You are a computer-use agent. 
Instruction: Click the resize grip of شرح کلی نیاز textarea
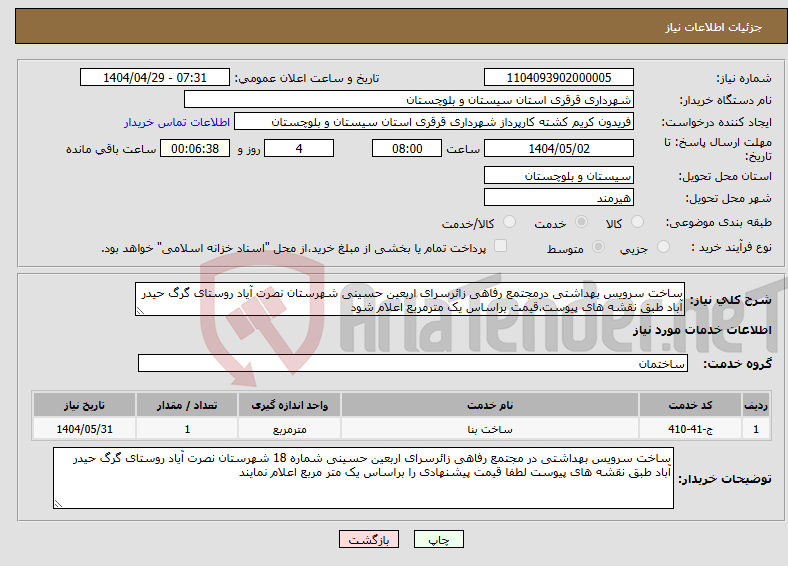click(140, 311)
